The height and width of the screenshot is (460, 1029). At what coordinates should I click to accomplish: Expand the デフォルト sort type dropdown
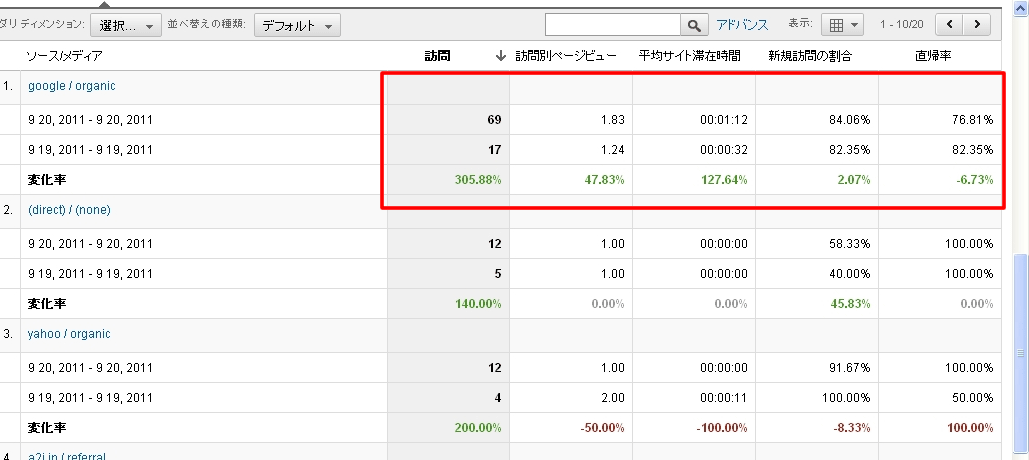click(x=297, y=25)
